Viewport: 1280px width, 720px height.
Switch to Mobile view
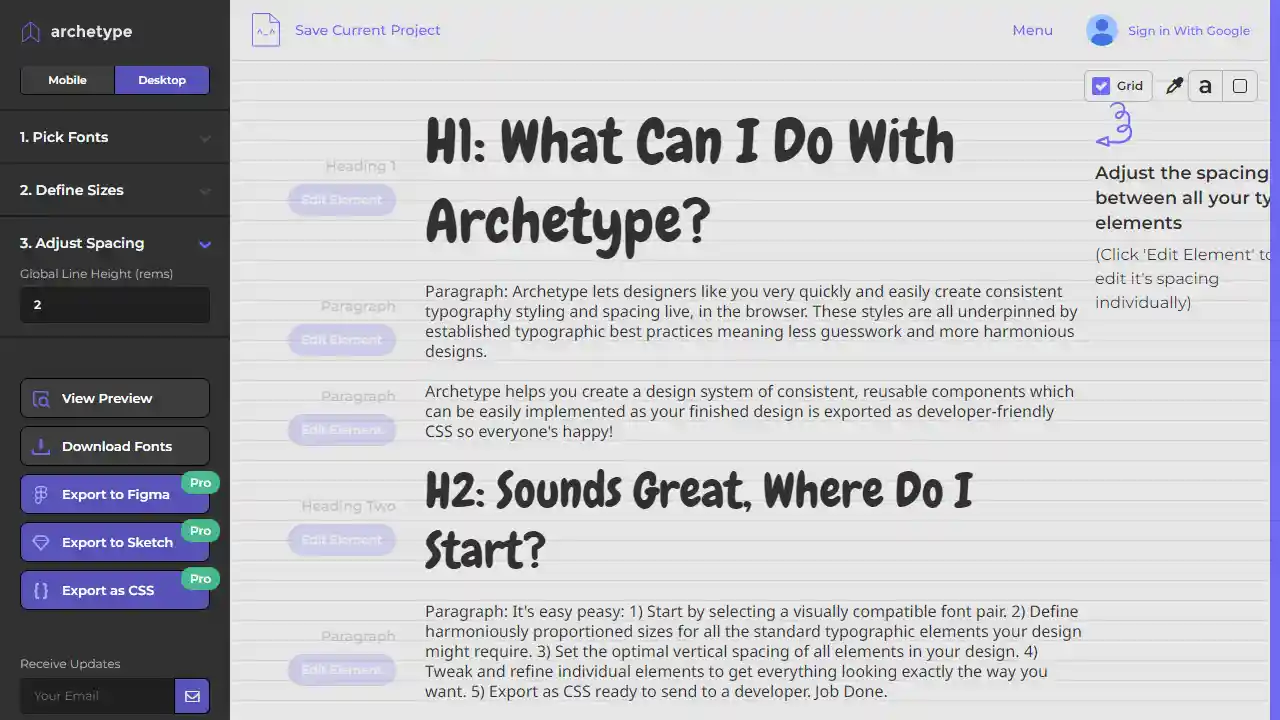pos(67,80)
